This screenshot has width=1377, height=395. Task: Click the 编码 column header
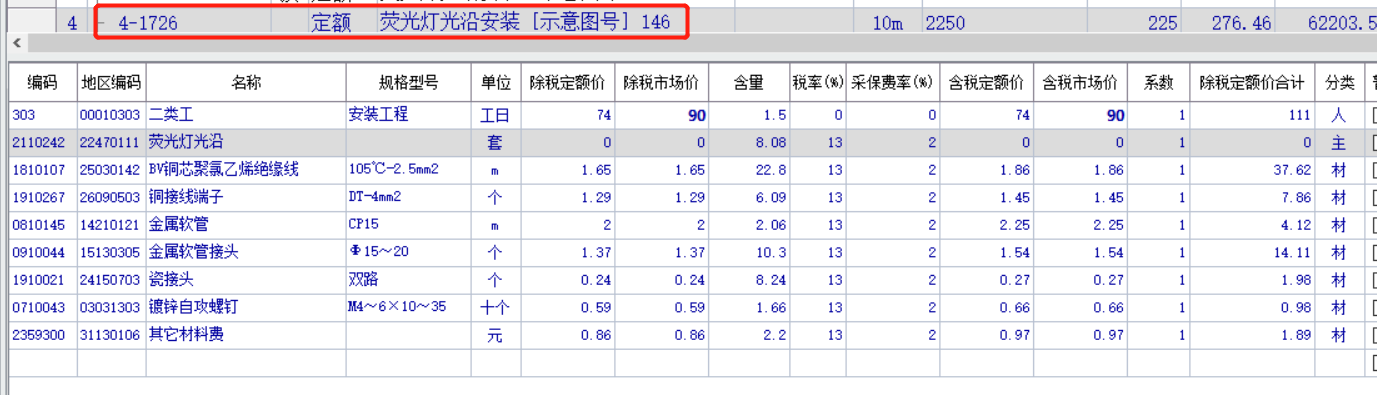pyautogui.click(x=42, y=82)
